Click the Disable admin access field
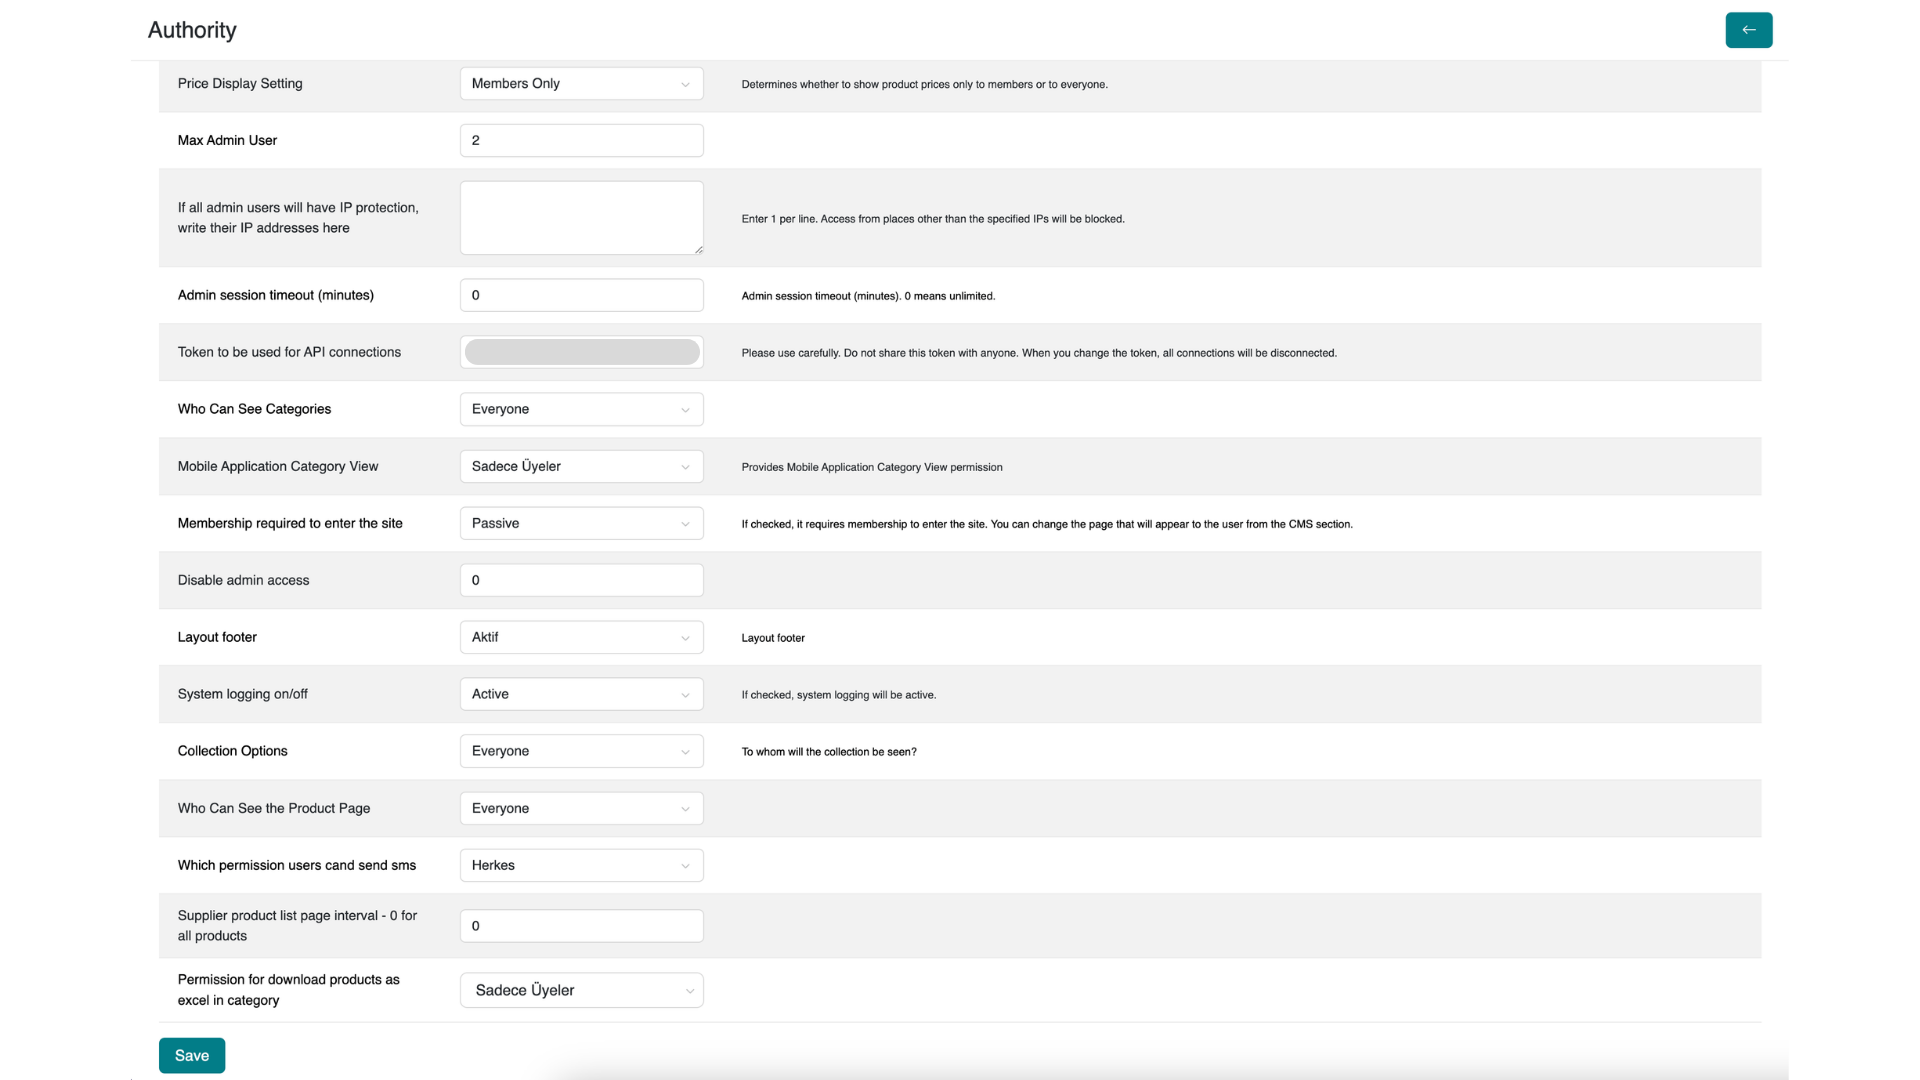1920x1080 pixels. click(581, 581)
